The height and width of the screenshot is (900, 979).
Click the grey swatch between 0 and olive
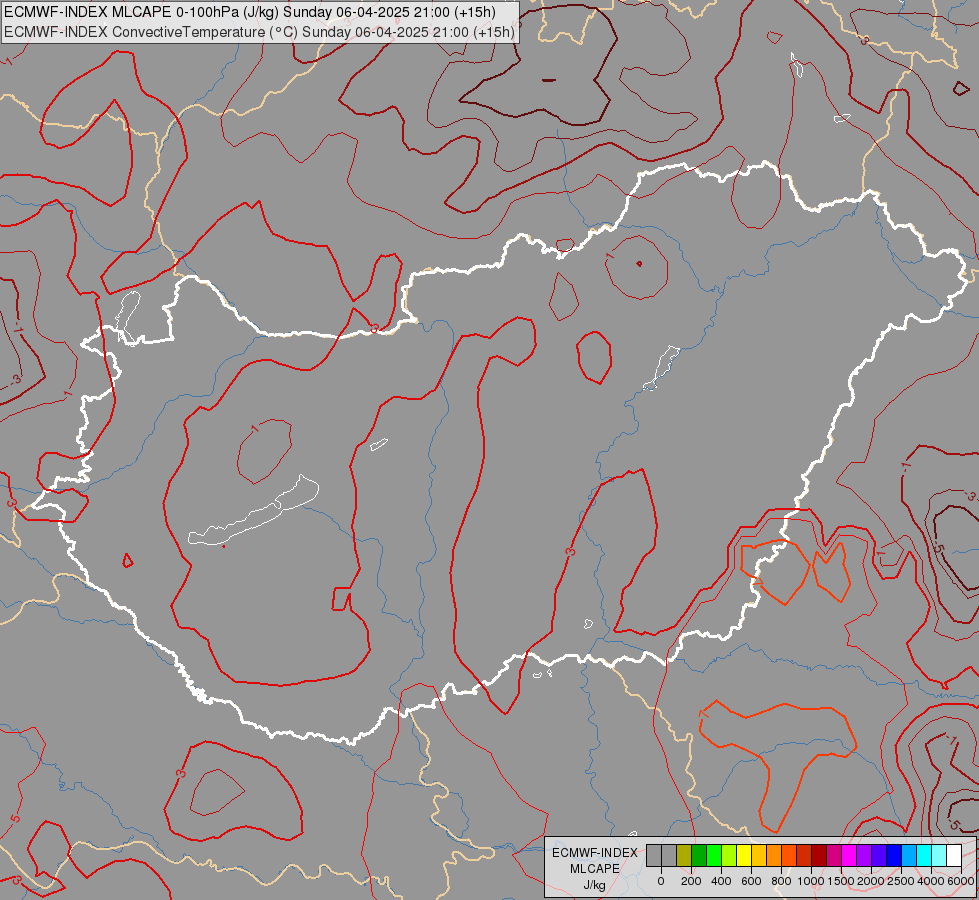point(669,855)
